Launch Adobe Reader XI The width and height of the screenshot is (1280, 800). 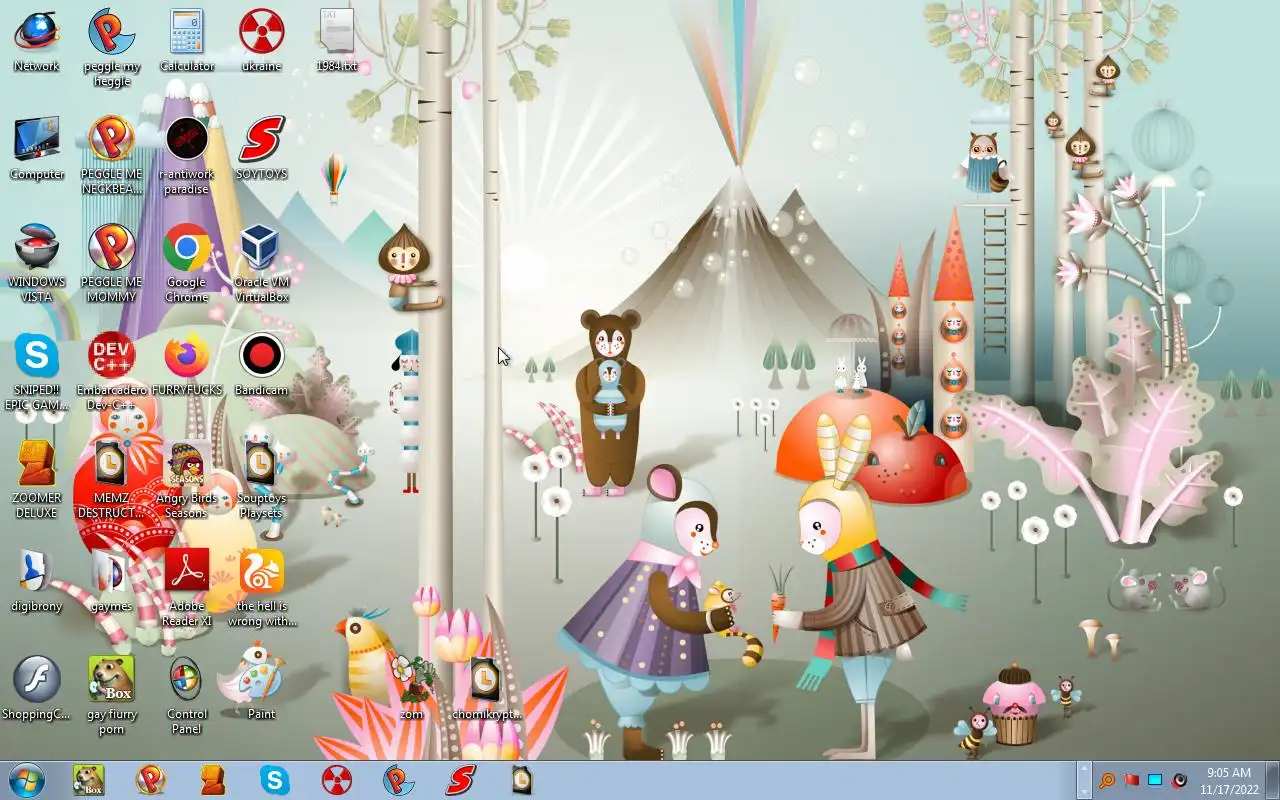[187, 587]
